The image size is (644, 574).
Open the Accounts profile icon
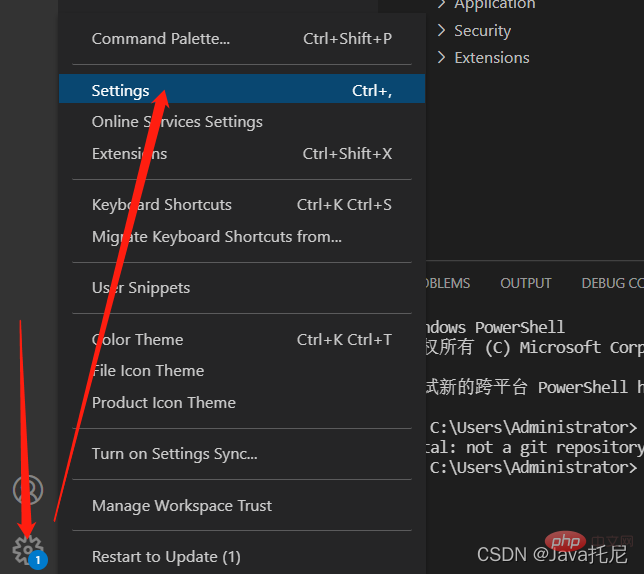(28, 490)
